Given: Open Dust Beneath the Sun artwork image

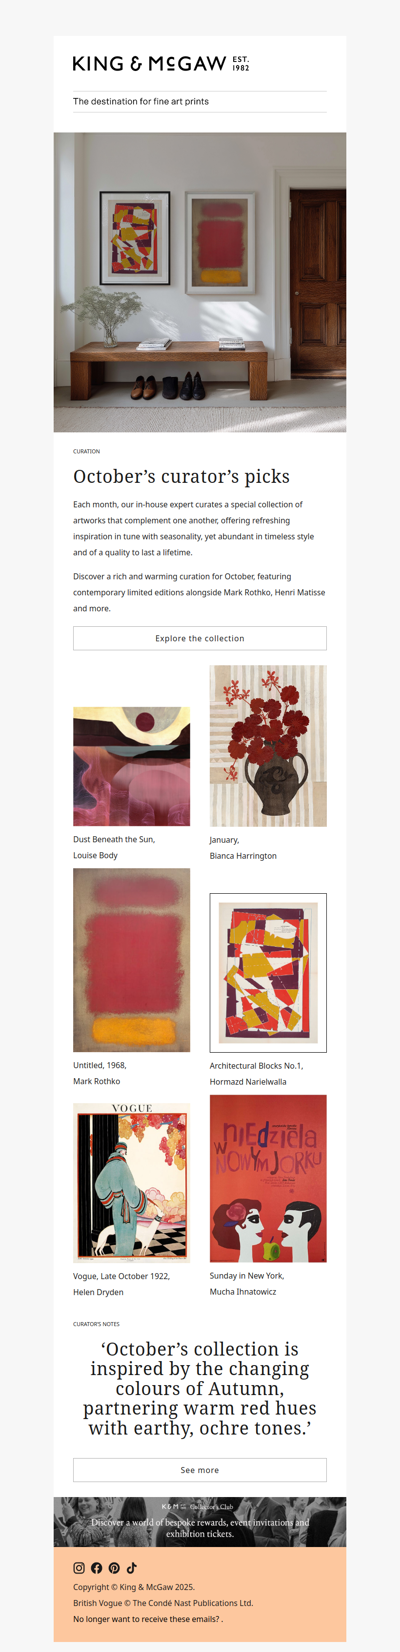Looking at the screenshot, I should [x=131, y=766].
